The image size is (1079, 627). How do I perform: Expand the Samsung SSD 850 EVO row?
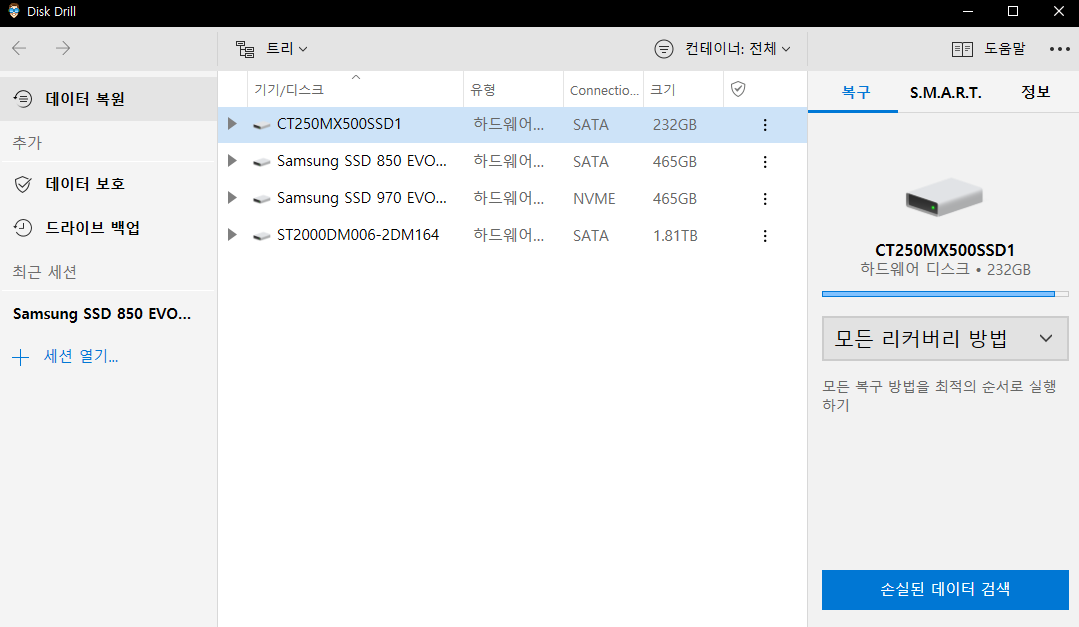[232, 161]
